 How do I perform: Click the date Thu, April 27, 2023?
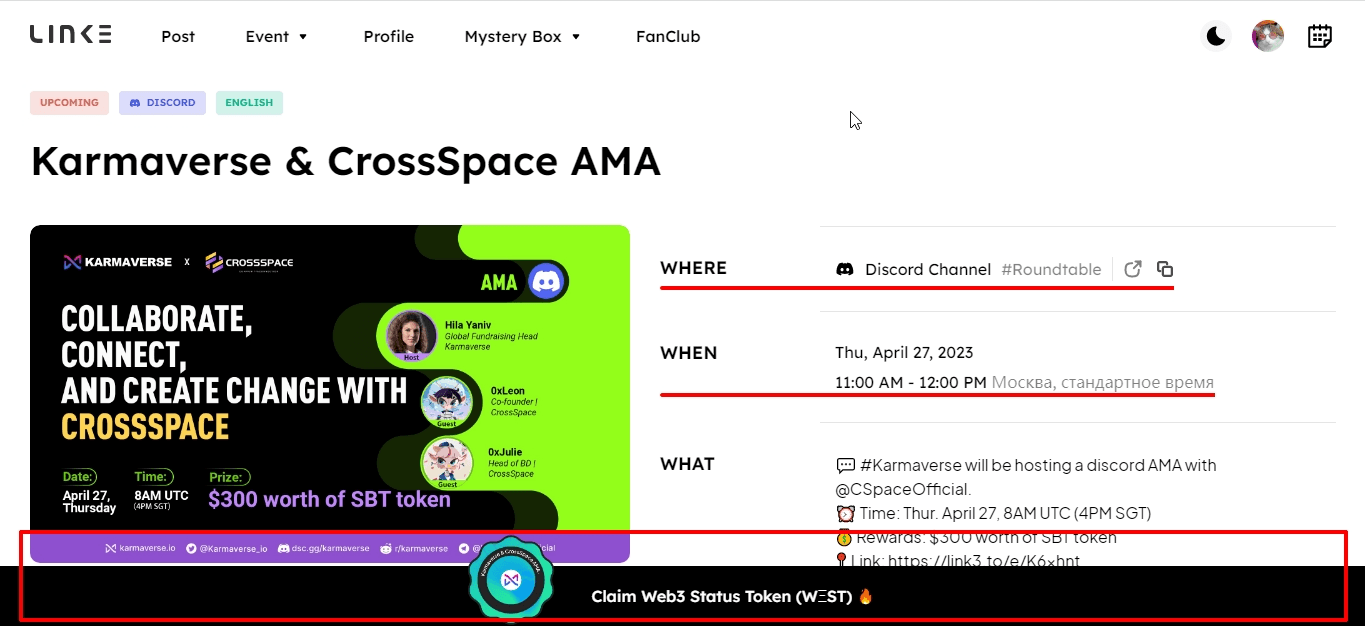904,352
